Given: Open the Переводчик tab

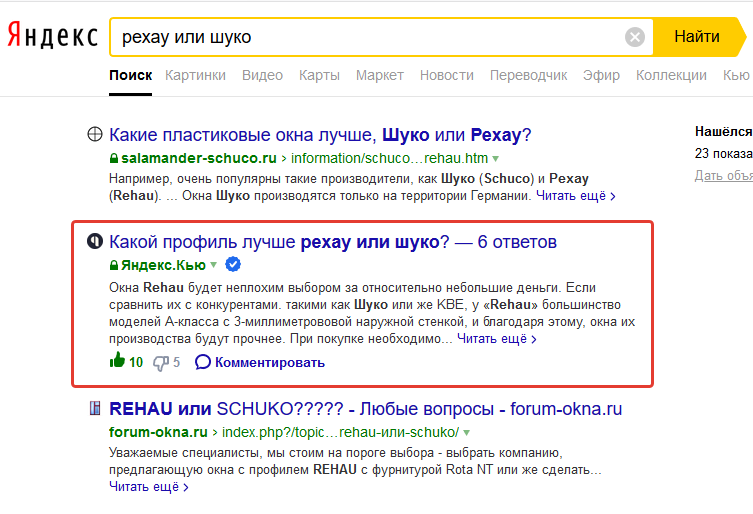Looking at the screenshot, I should [x=525, y=75].
